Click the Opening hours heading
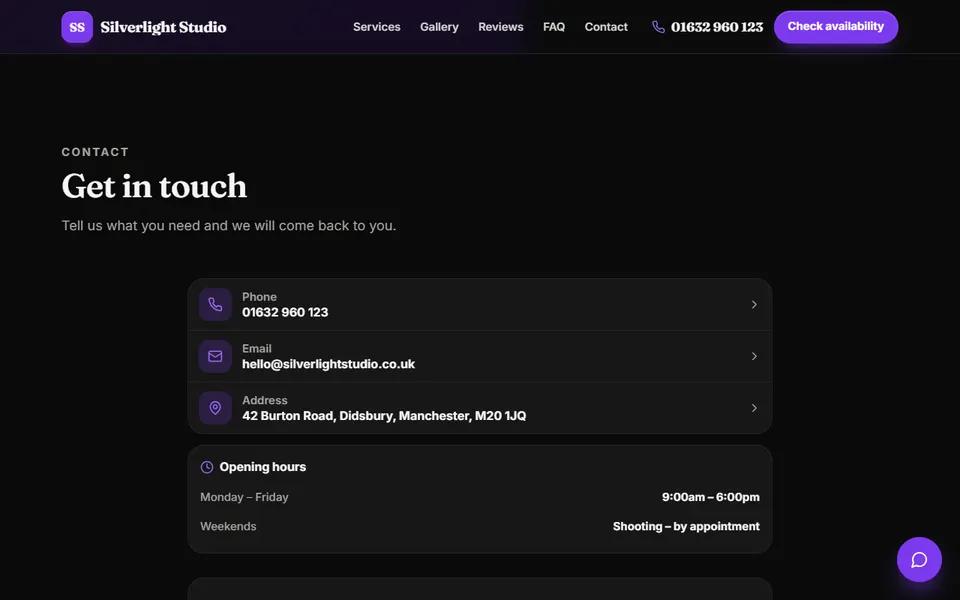960x600 pixels. click(x=263, y=467)
